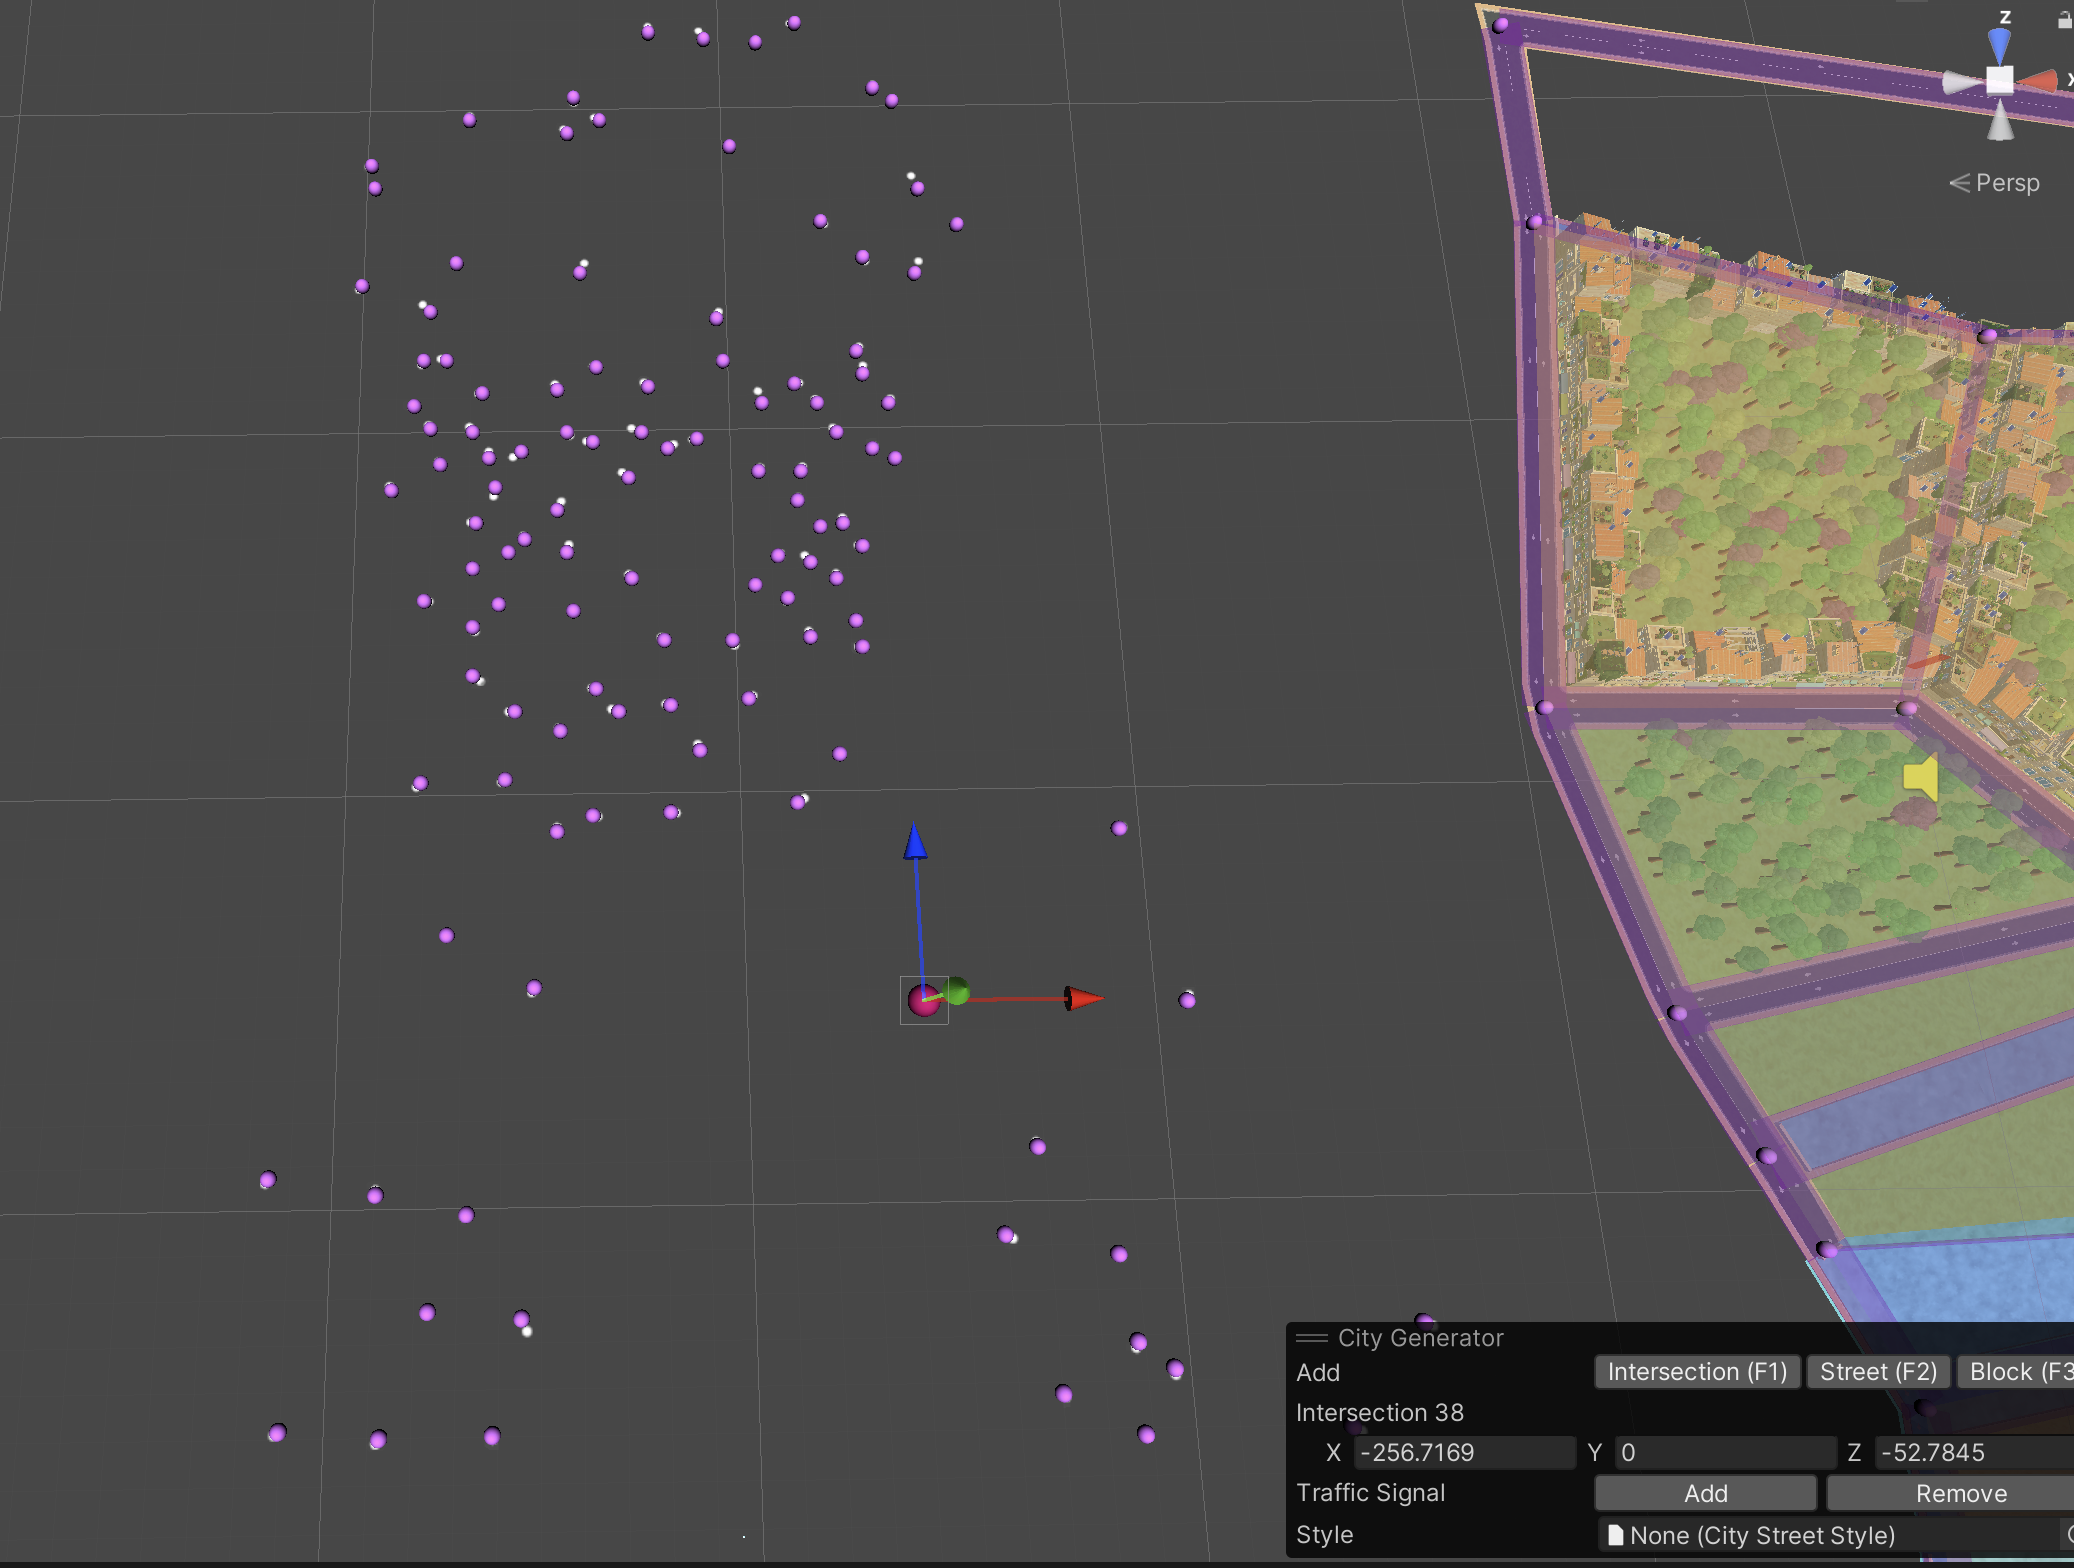This screenshot has height=1568, width=2074.
Task: Click the Intersection (F1) add button
Action: tap(1697, 1372)
